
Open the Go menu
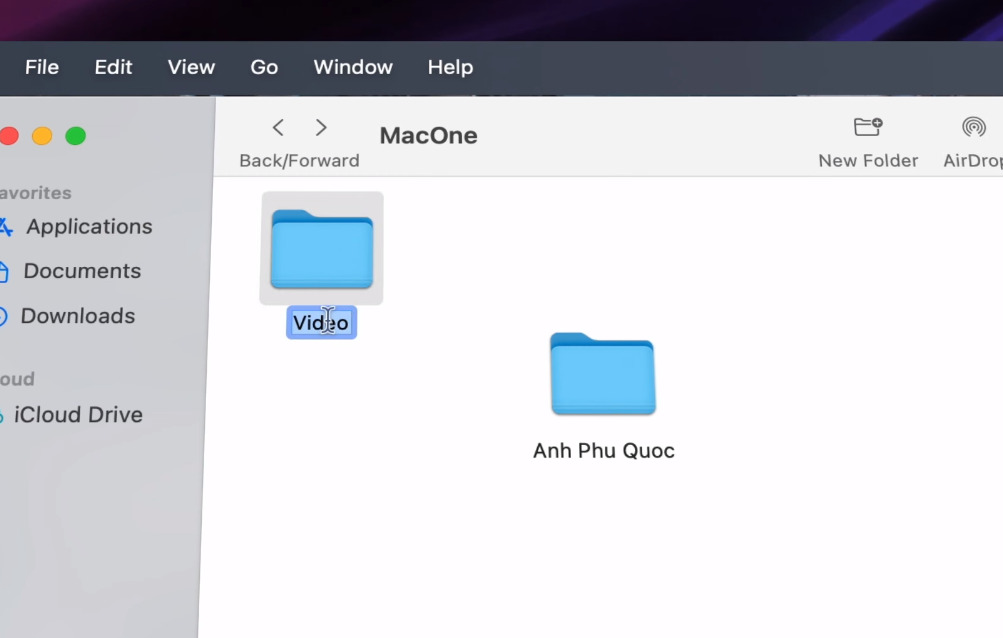[264, 67]
